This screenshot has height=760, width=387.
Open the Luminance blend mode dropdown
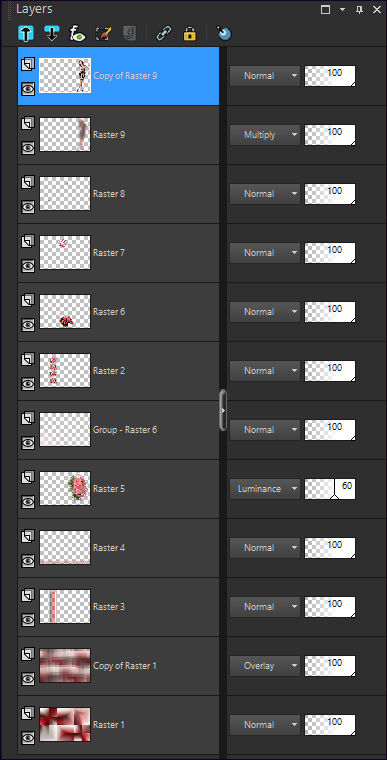click(265, 489)
